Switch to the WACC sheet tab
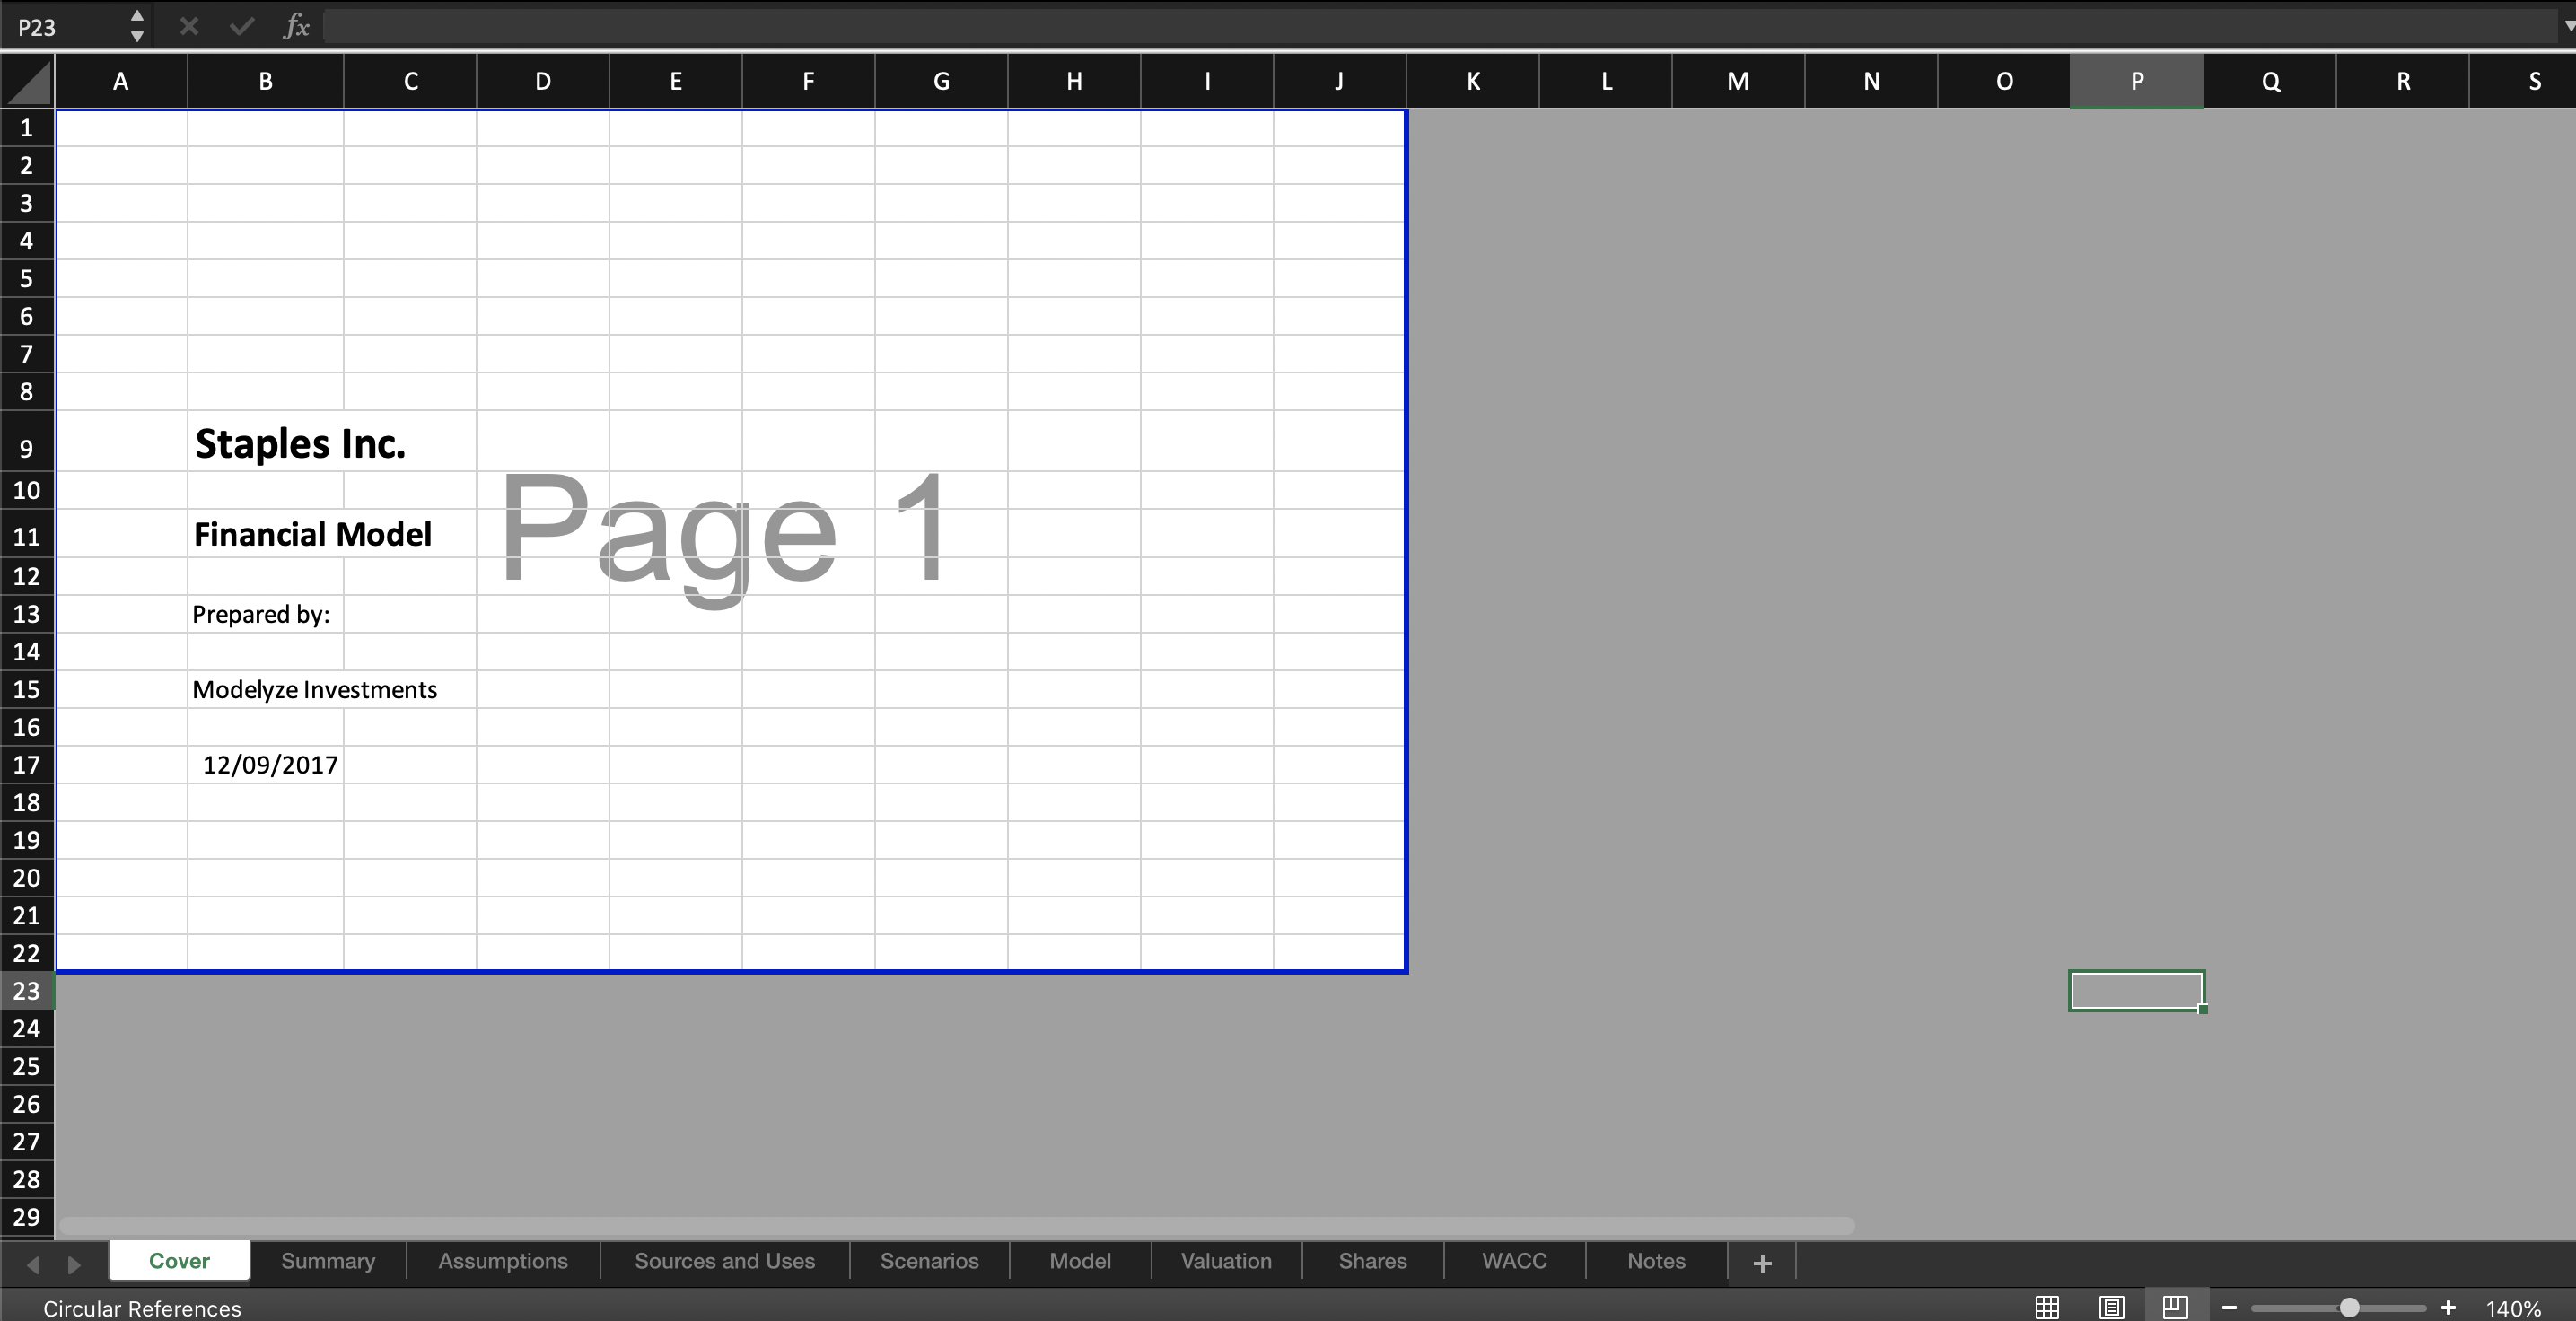The width and height of the screenshot is (2576, 1321). click(x=1514, y=1261)
